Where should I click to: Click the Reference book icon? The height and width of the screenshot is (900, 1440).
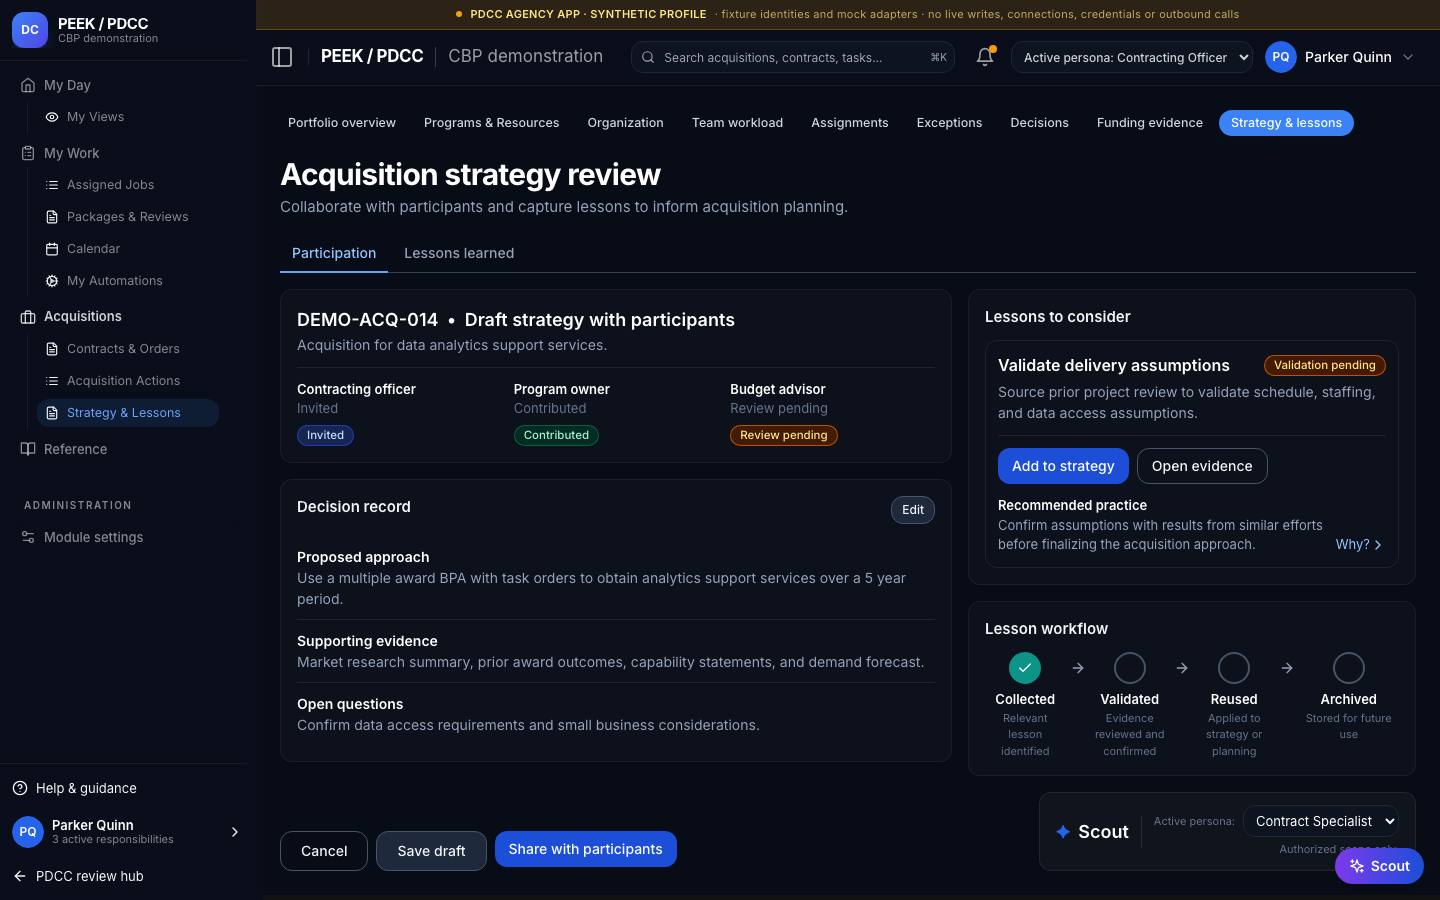[x=28, y=449]
